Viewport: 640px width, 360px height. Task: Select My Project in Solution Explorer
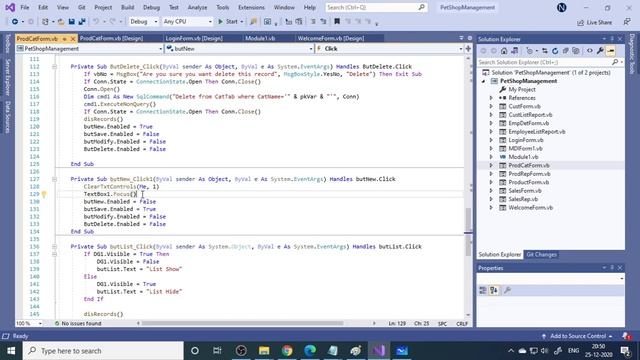(522, 89)
